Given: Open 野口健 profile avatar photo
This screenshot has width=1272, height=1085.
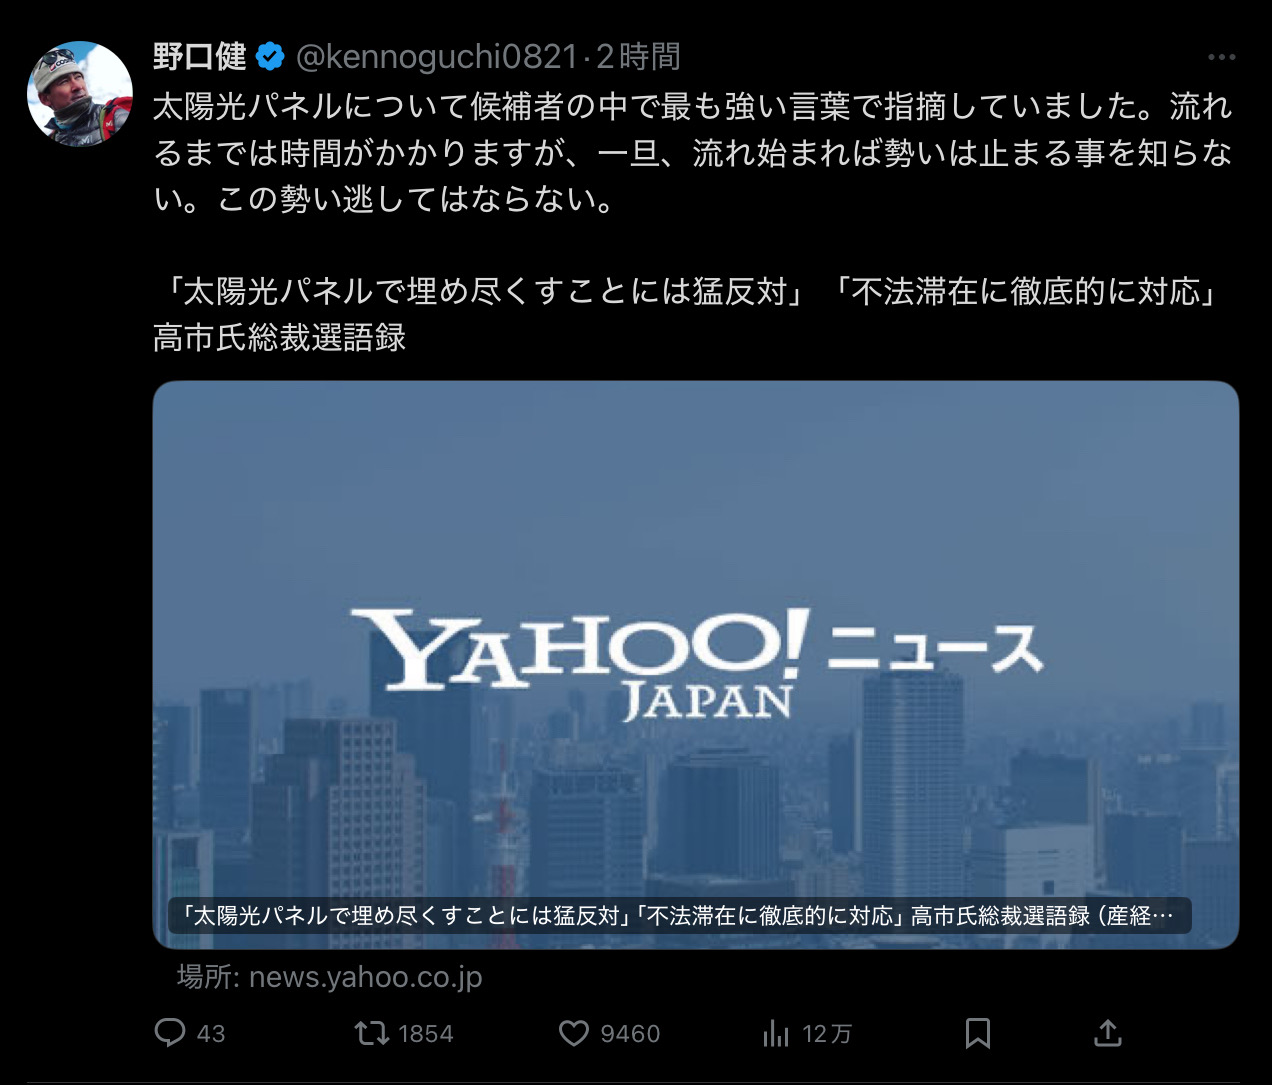Looking at the screenshot, I should pos(80,94).
